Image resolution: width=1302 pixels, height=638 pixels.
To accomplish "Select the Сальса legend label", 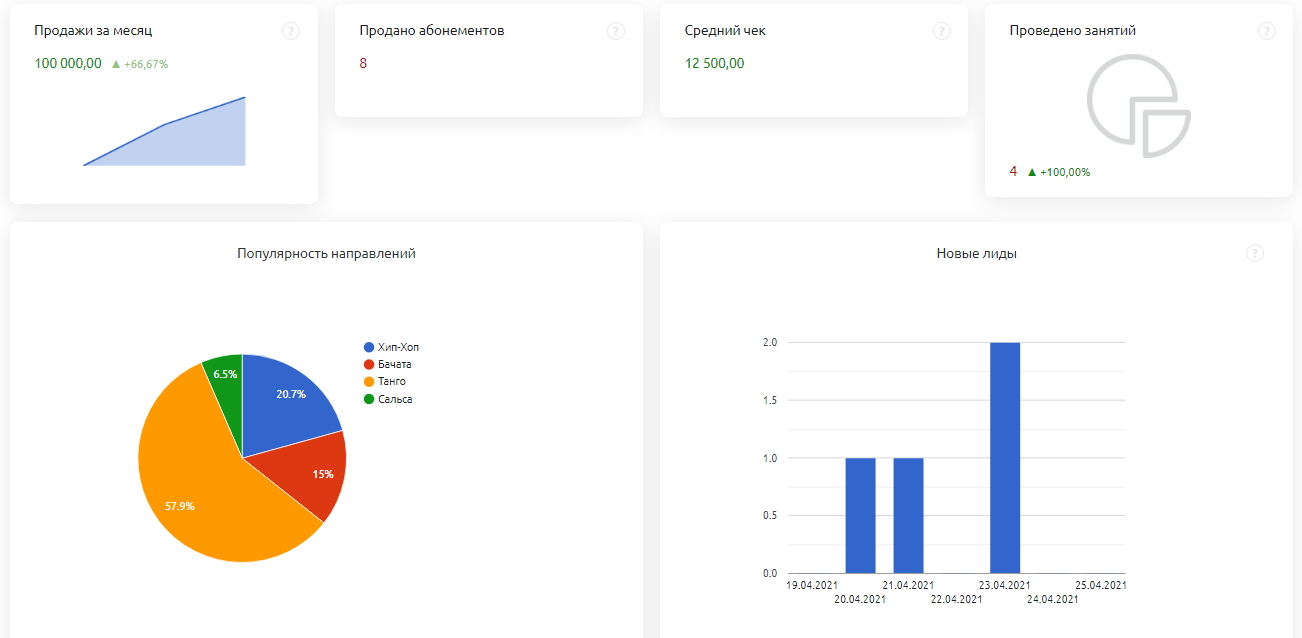I will 395,399.
